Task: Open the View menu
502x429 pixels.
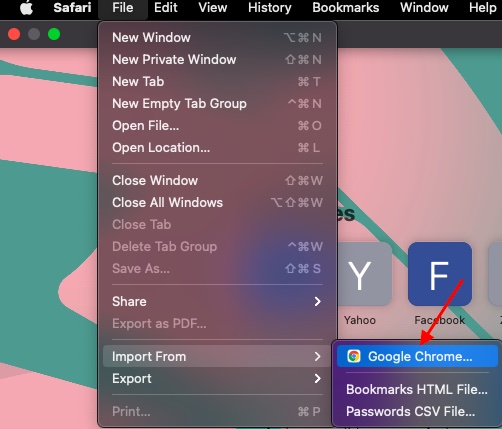Action: coord(213,8)
